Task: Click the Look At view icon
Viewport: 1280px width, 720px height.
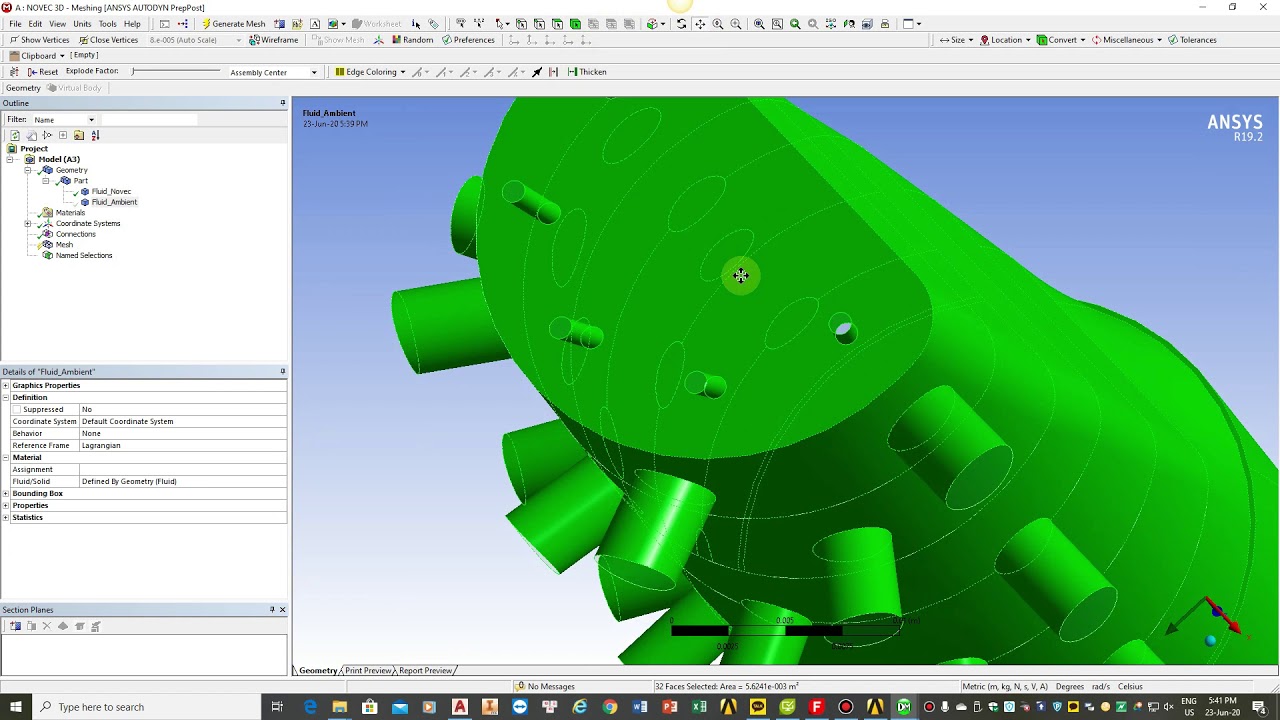Action: tap(849, 24)
